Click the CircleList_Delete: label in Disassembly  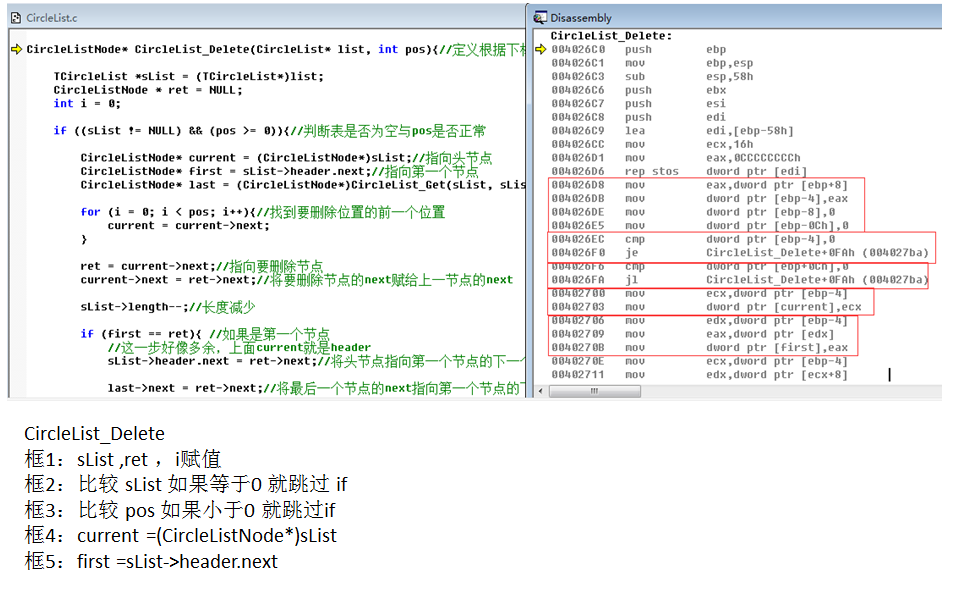(x=611, y=35)
